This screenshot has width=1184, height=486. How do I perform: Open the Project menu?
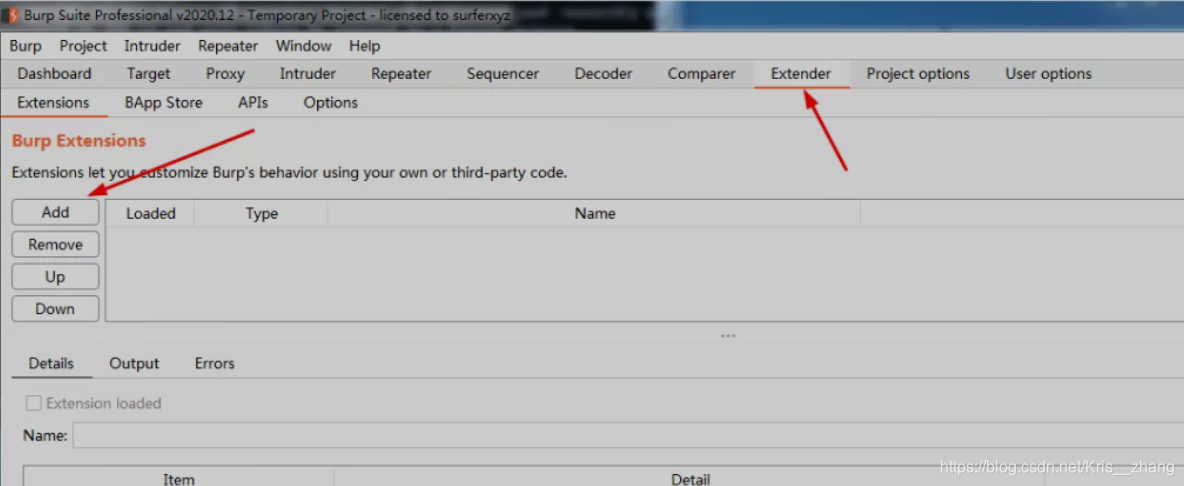pyautogui.click(x=83, y=46)
